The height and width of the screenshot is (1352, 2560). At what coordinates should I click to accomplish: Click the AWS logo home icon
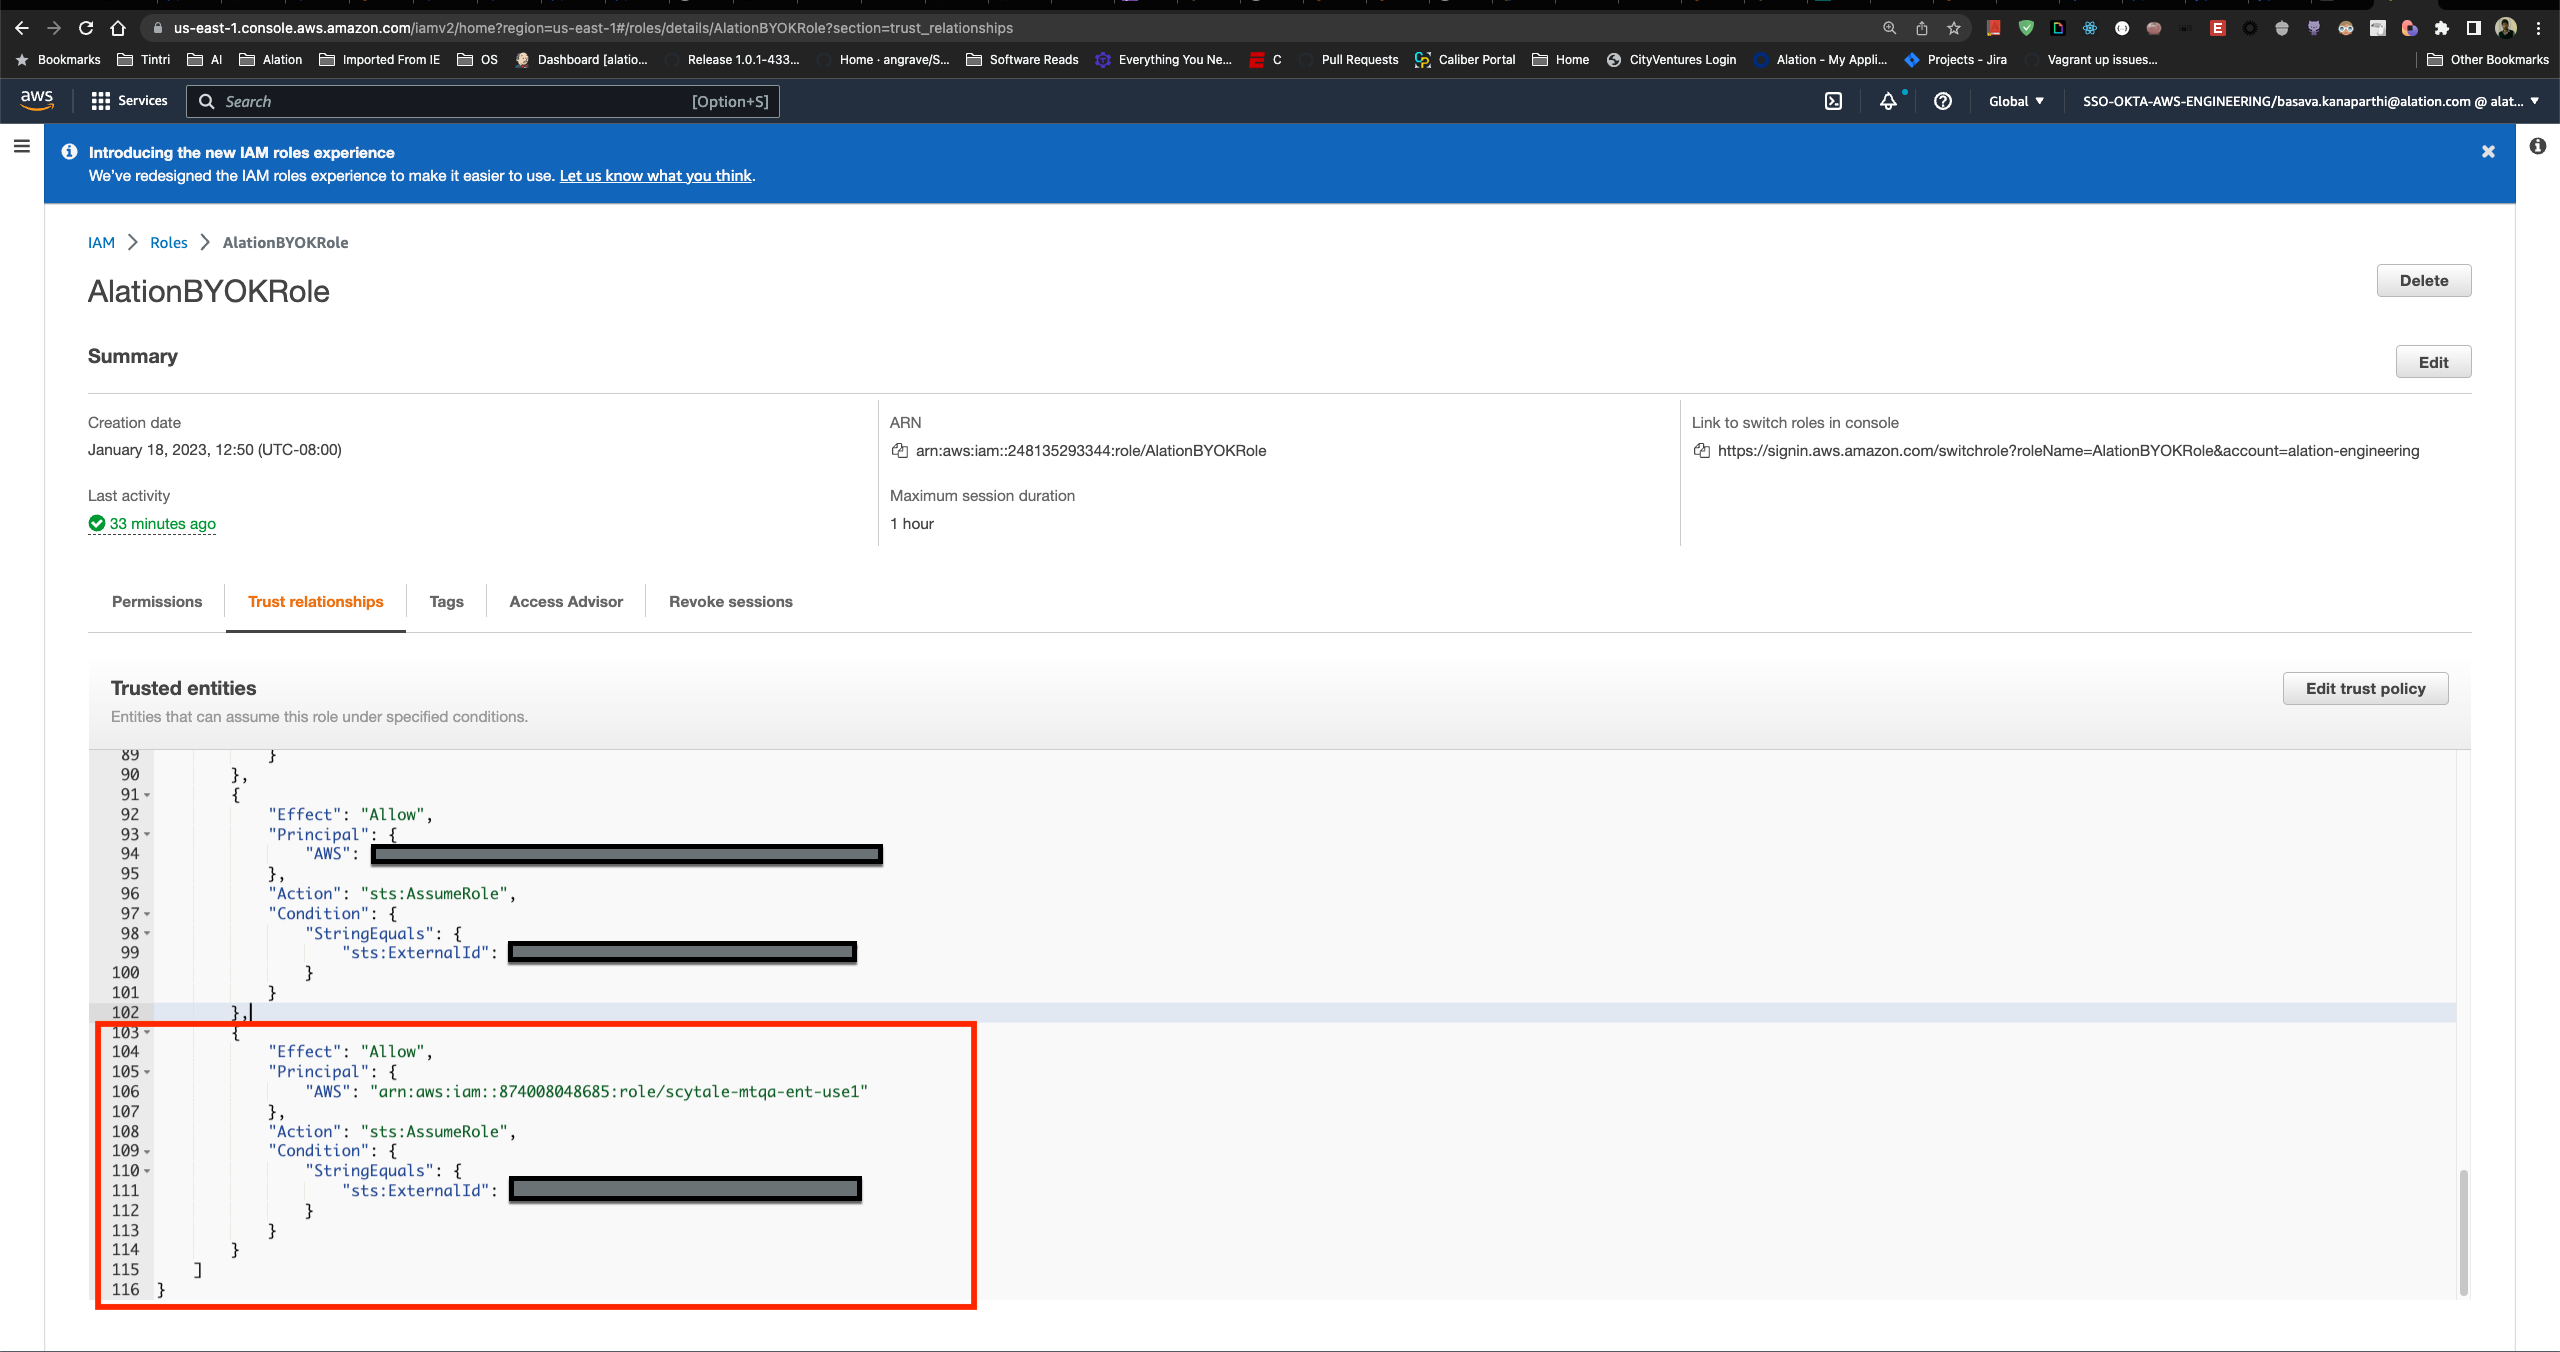pos(37,100)
